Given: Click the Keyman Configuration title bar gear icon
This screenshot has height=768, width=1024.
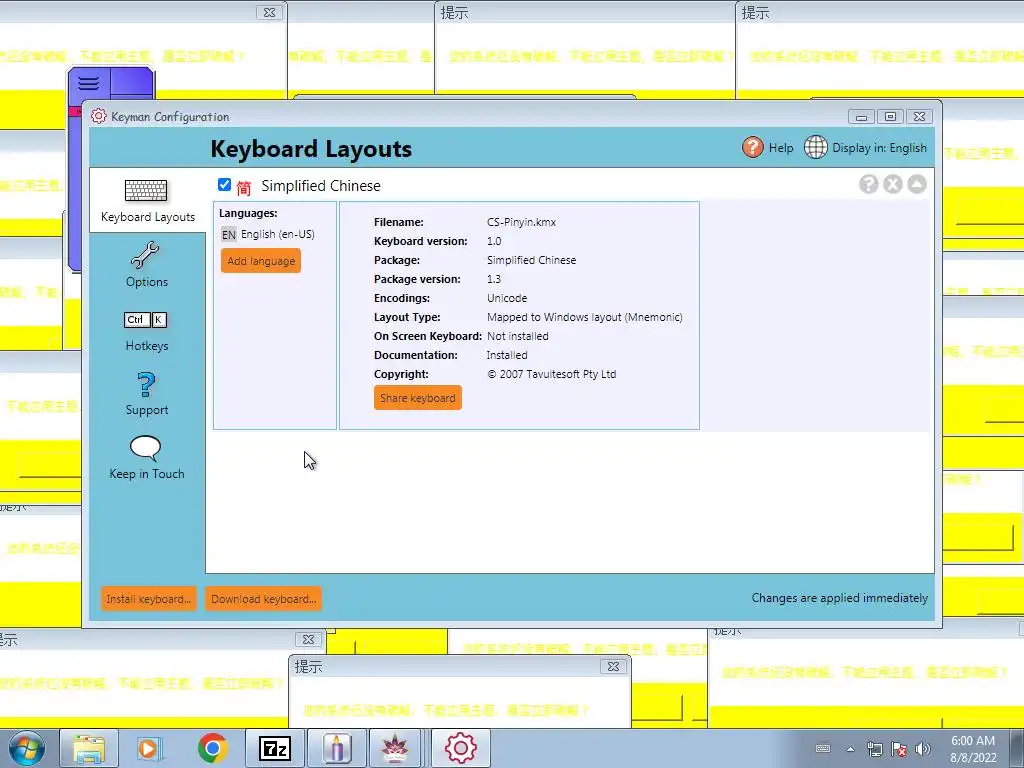Looking at the screenshot, I should tap(99, 116).
